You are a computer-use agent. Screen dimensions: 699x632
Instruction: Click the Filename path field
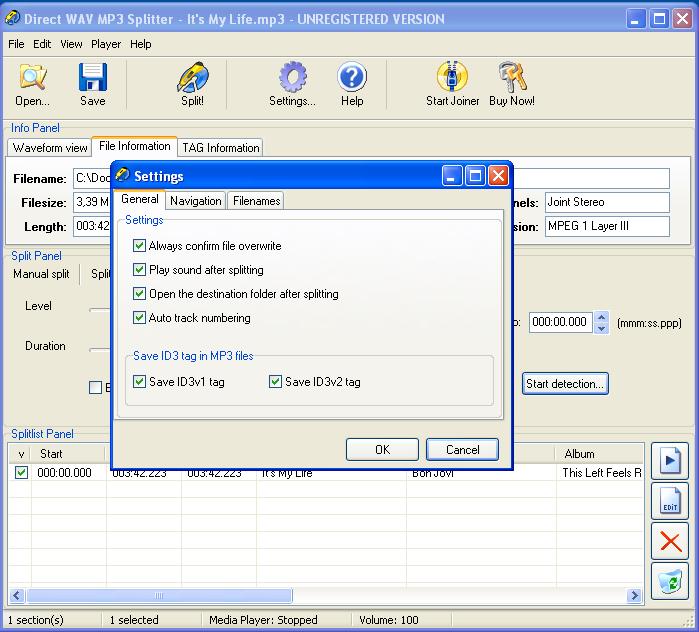371,178
